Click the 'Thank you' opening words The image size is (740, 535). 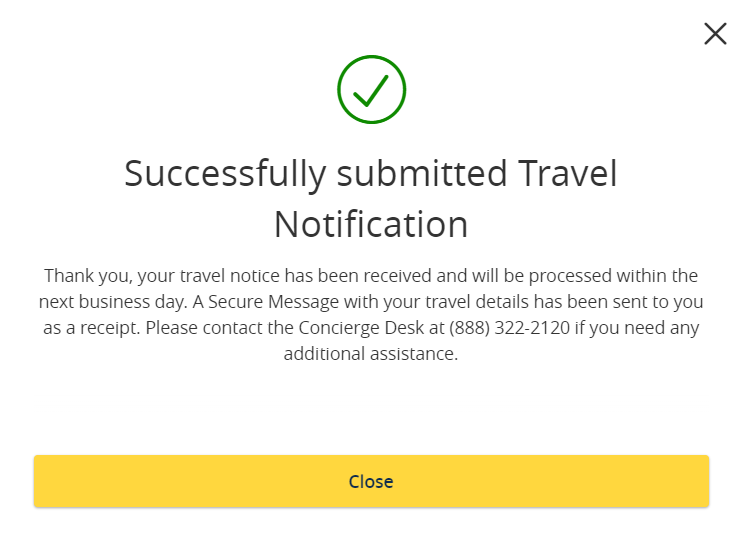pos(85,276)
